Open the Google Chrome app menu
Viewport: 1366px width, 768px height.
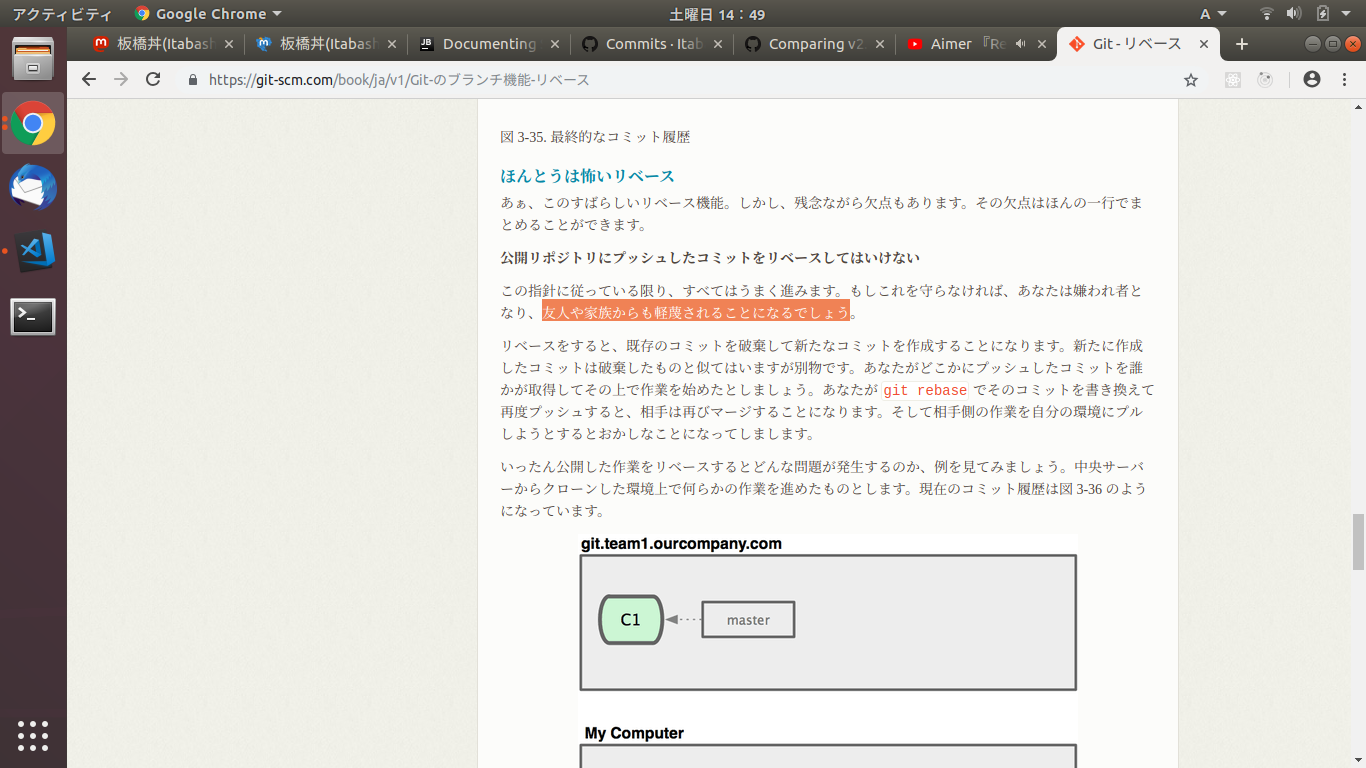pyautogui.click(x=208, y=14)
